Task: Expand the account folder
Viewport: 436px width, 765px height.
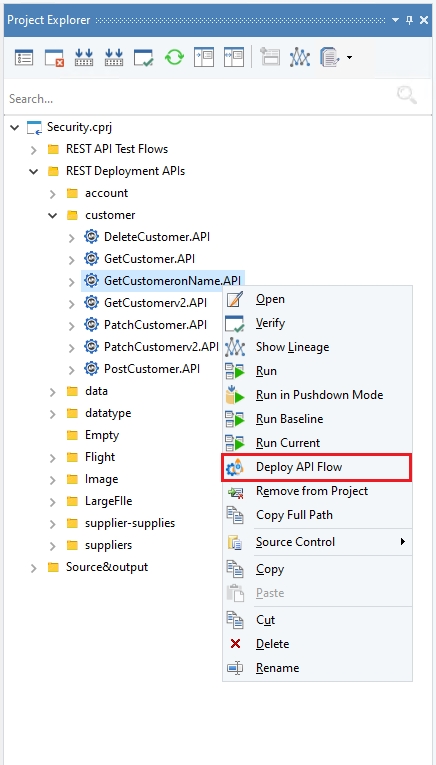Action: tap(53, 194)
